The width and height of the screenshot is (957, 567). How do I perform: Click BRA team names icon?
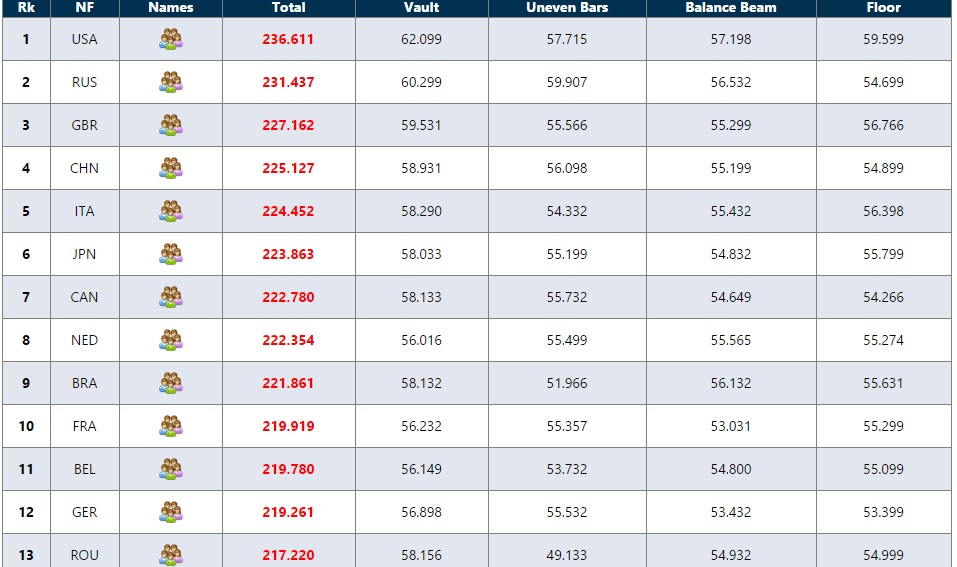pos(171,383)
